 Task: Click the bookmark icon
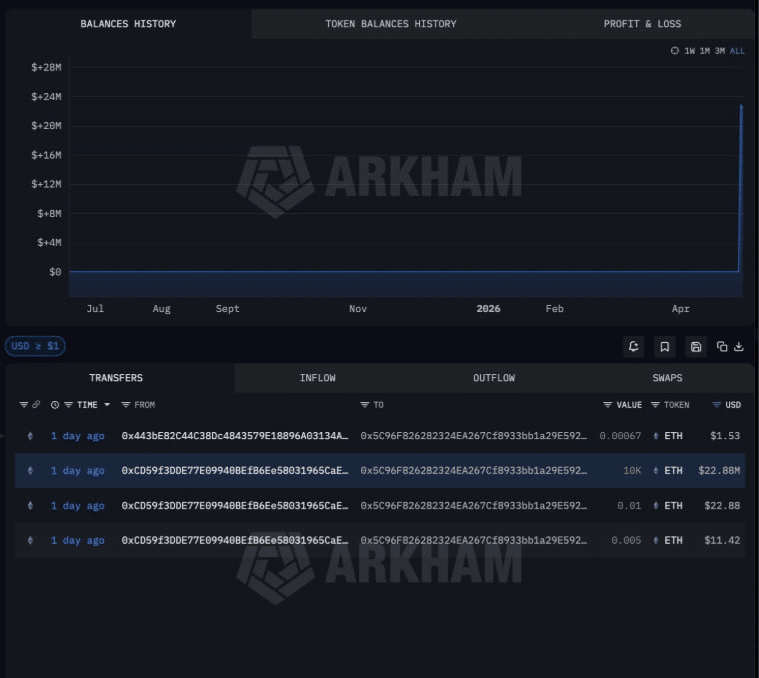tap(665, 347)
